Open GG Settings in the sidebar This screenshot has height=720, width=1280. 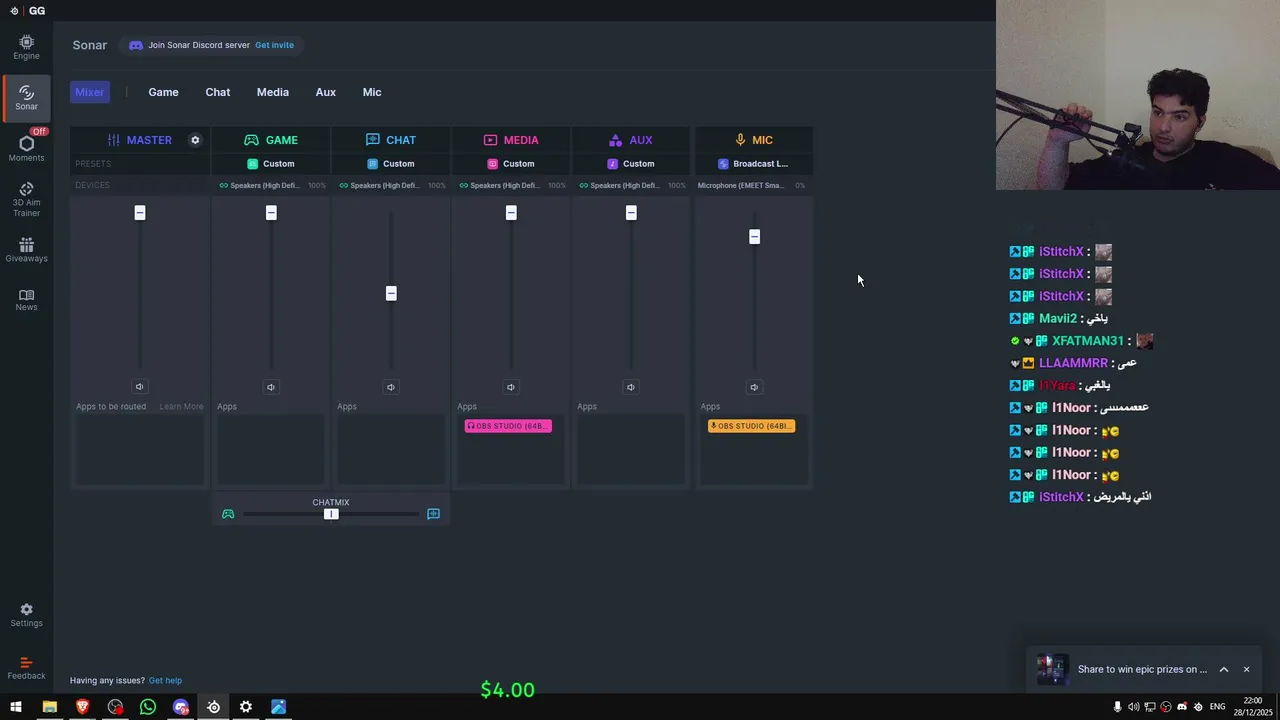pyautogui.click(x=26, y=615)
